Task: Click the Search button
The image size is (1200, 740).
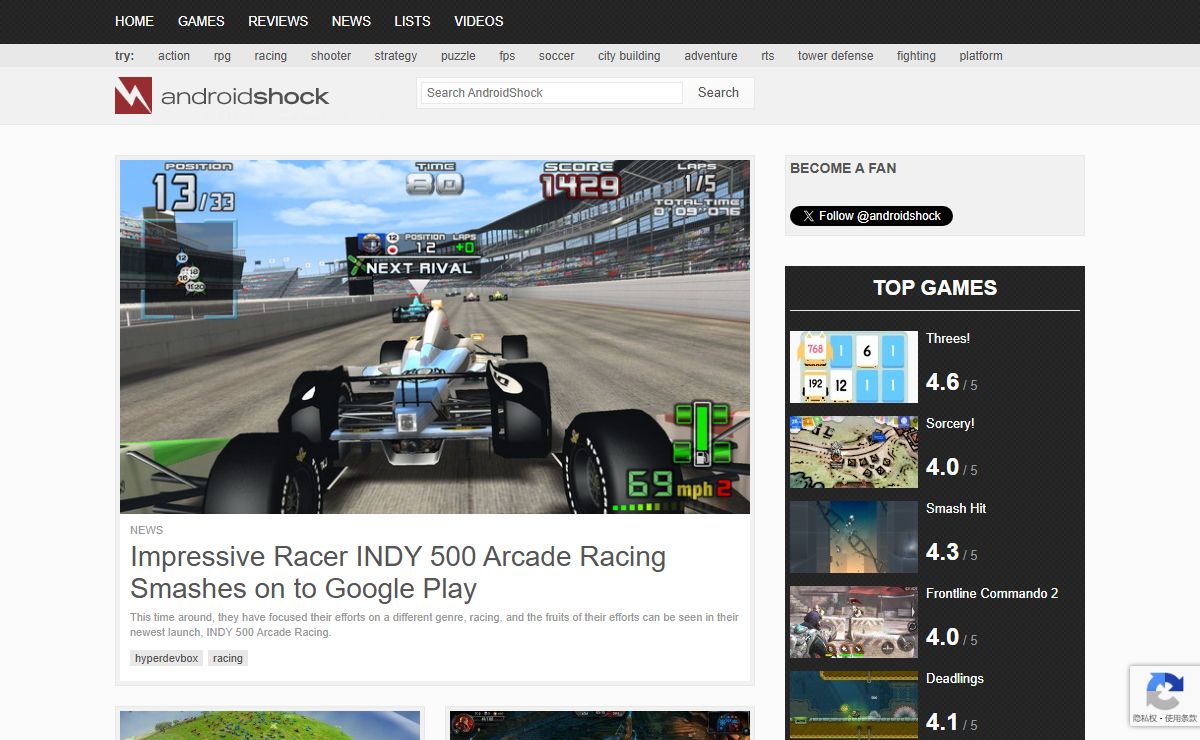Action: click(x=718, y=93)
